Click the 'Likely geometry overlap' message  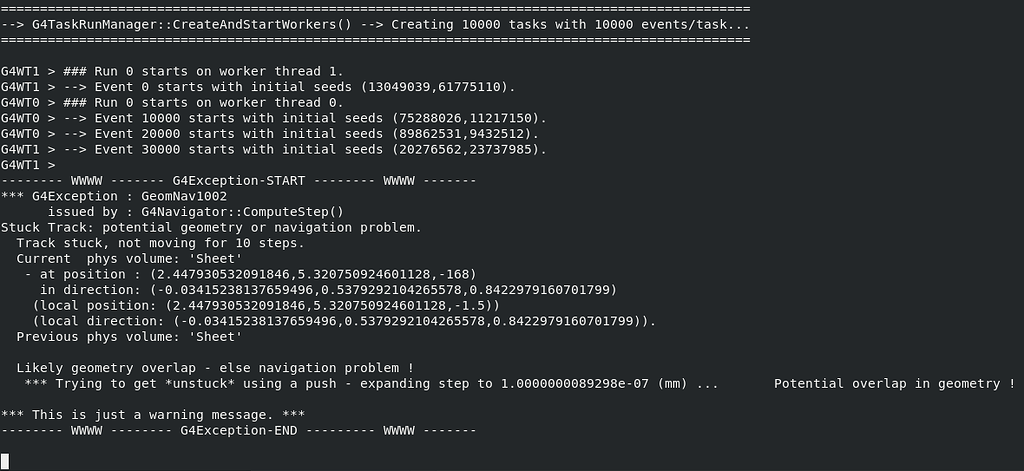click(x=214, y=367)
